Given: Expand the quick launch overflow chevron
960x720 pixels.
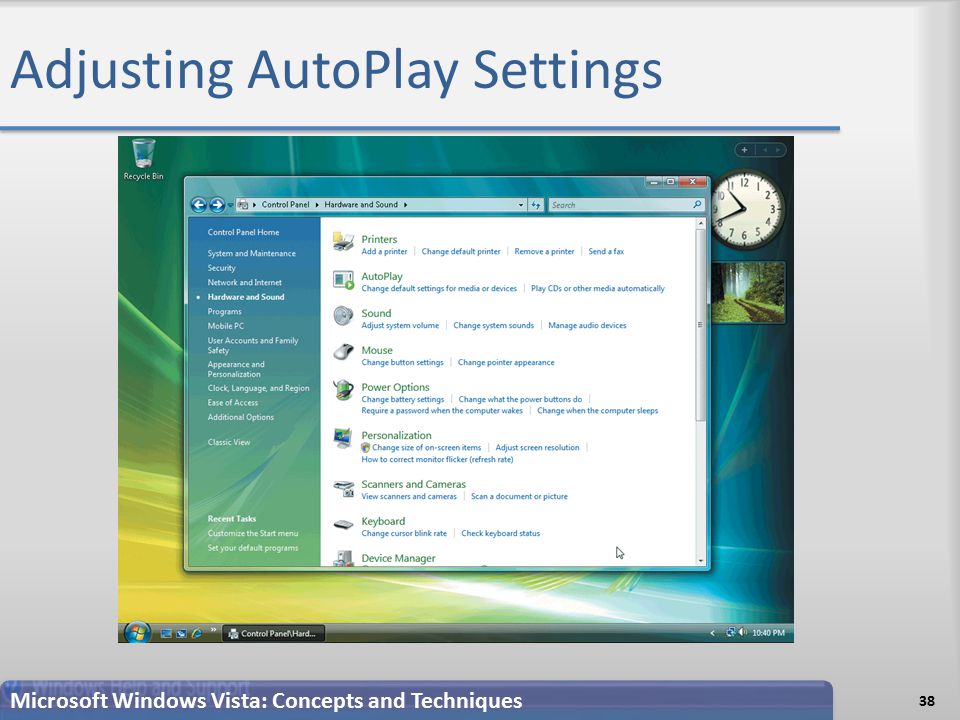Looking at the screenshot, I should 213,629.
